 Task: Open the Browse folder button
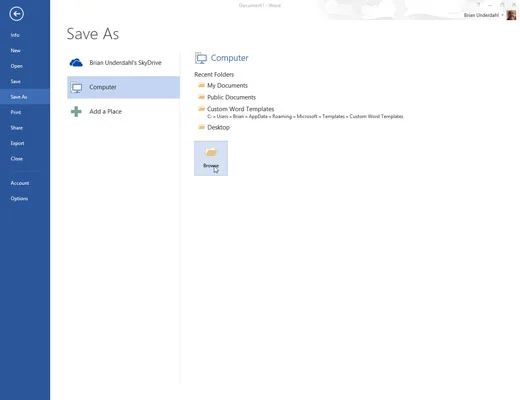211,158
